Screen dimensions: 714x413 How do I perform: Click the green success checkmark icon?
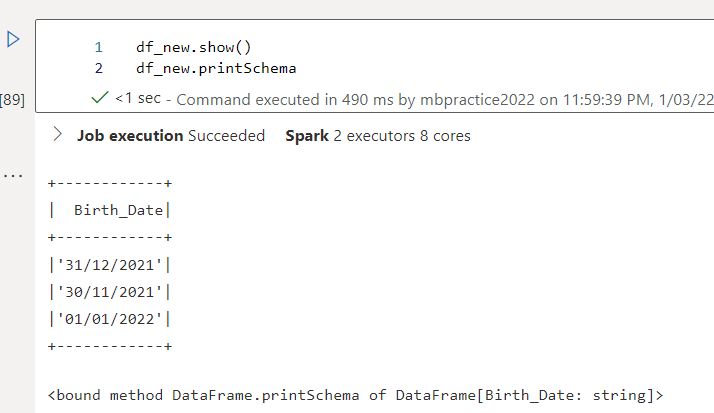pos(99,98)
